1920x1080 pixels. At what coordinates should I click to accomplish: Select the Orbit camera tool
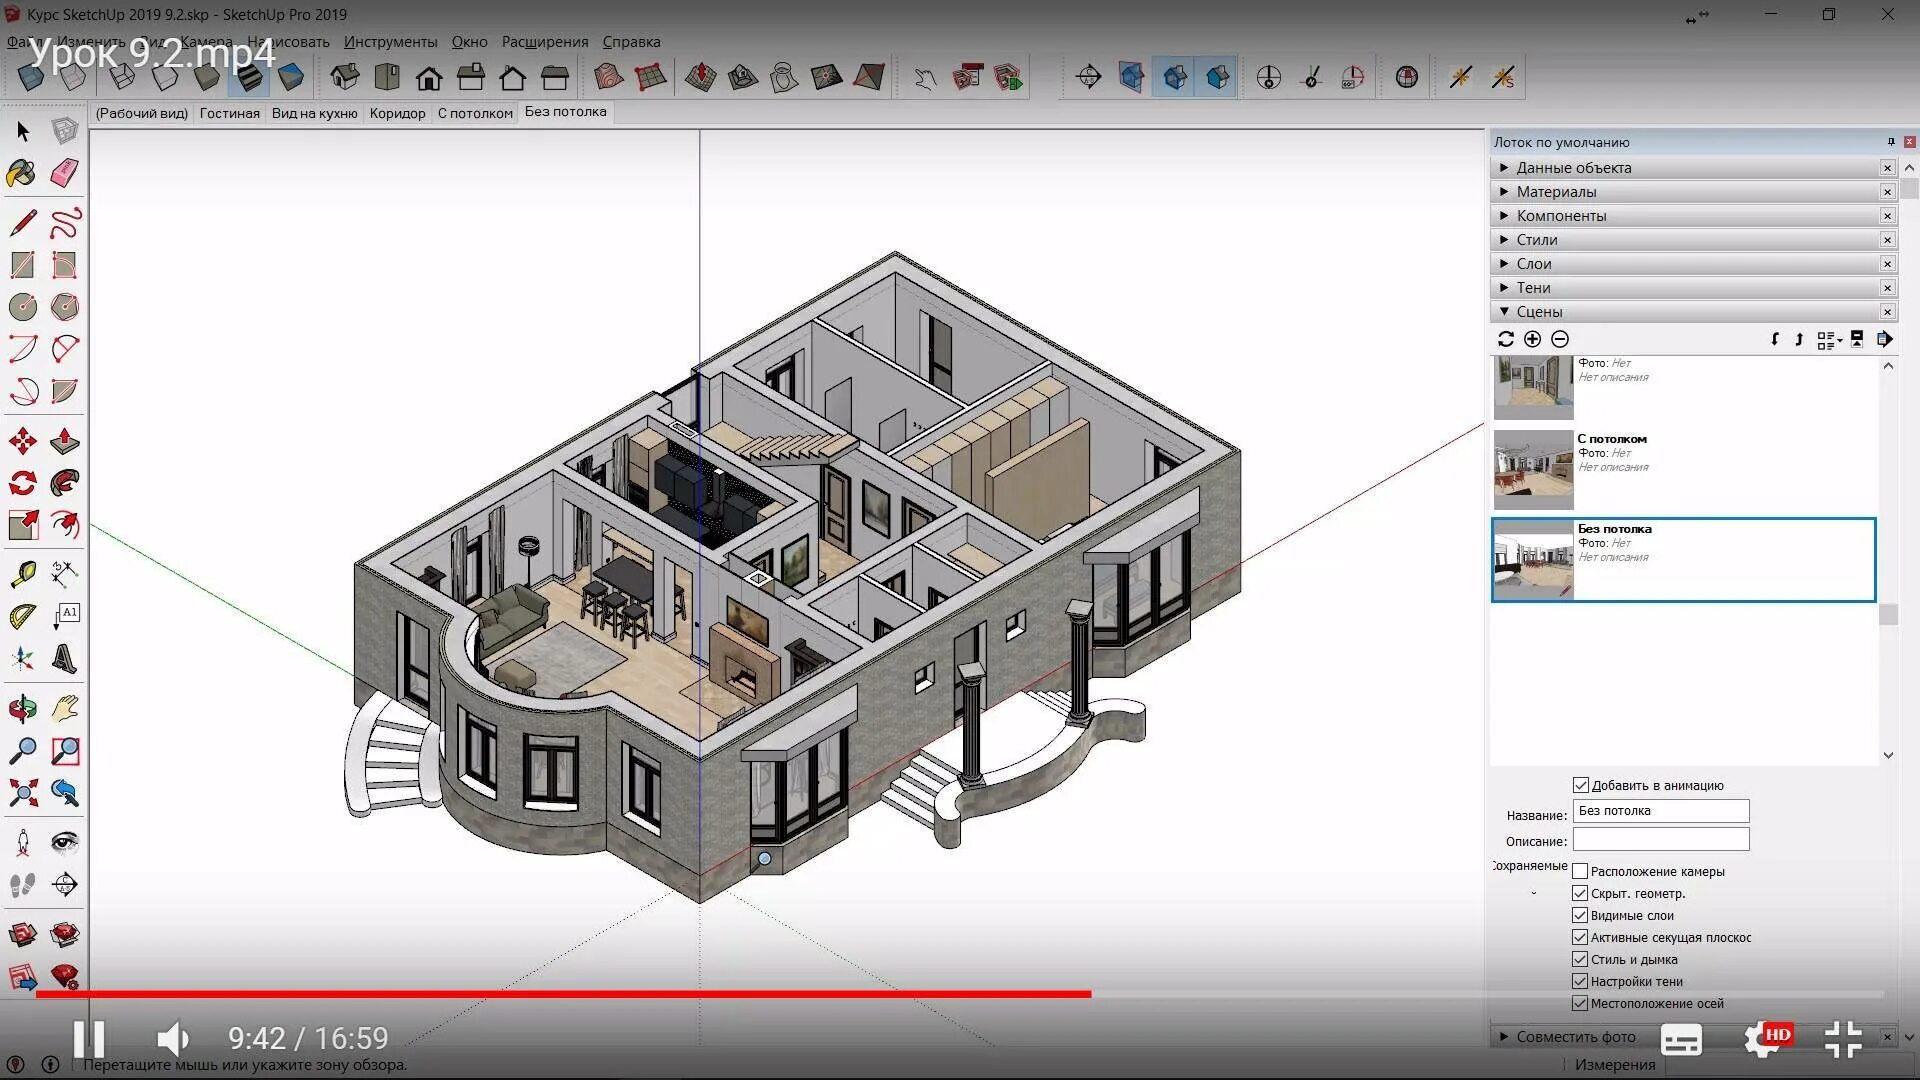pos(22,709)
